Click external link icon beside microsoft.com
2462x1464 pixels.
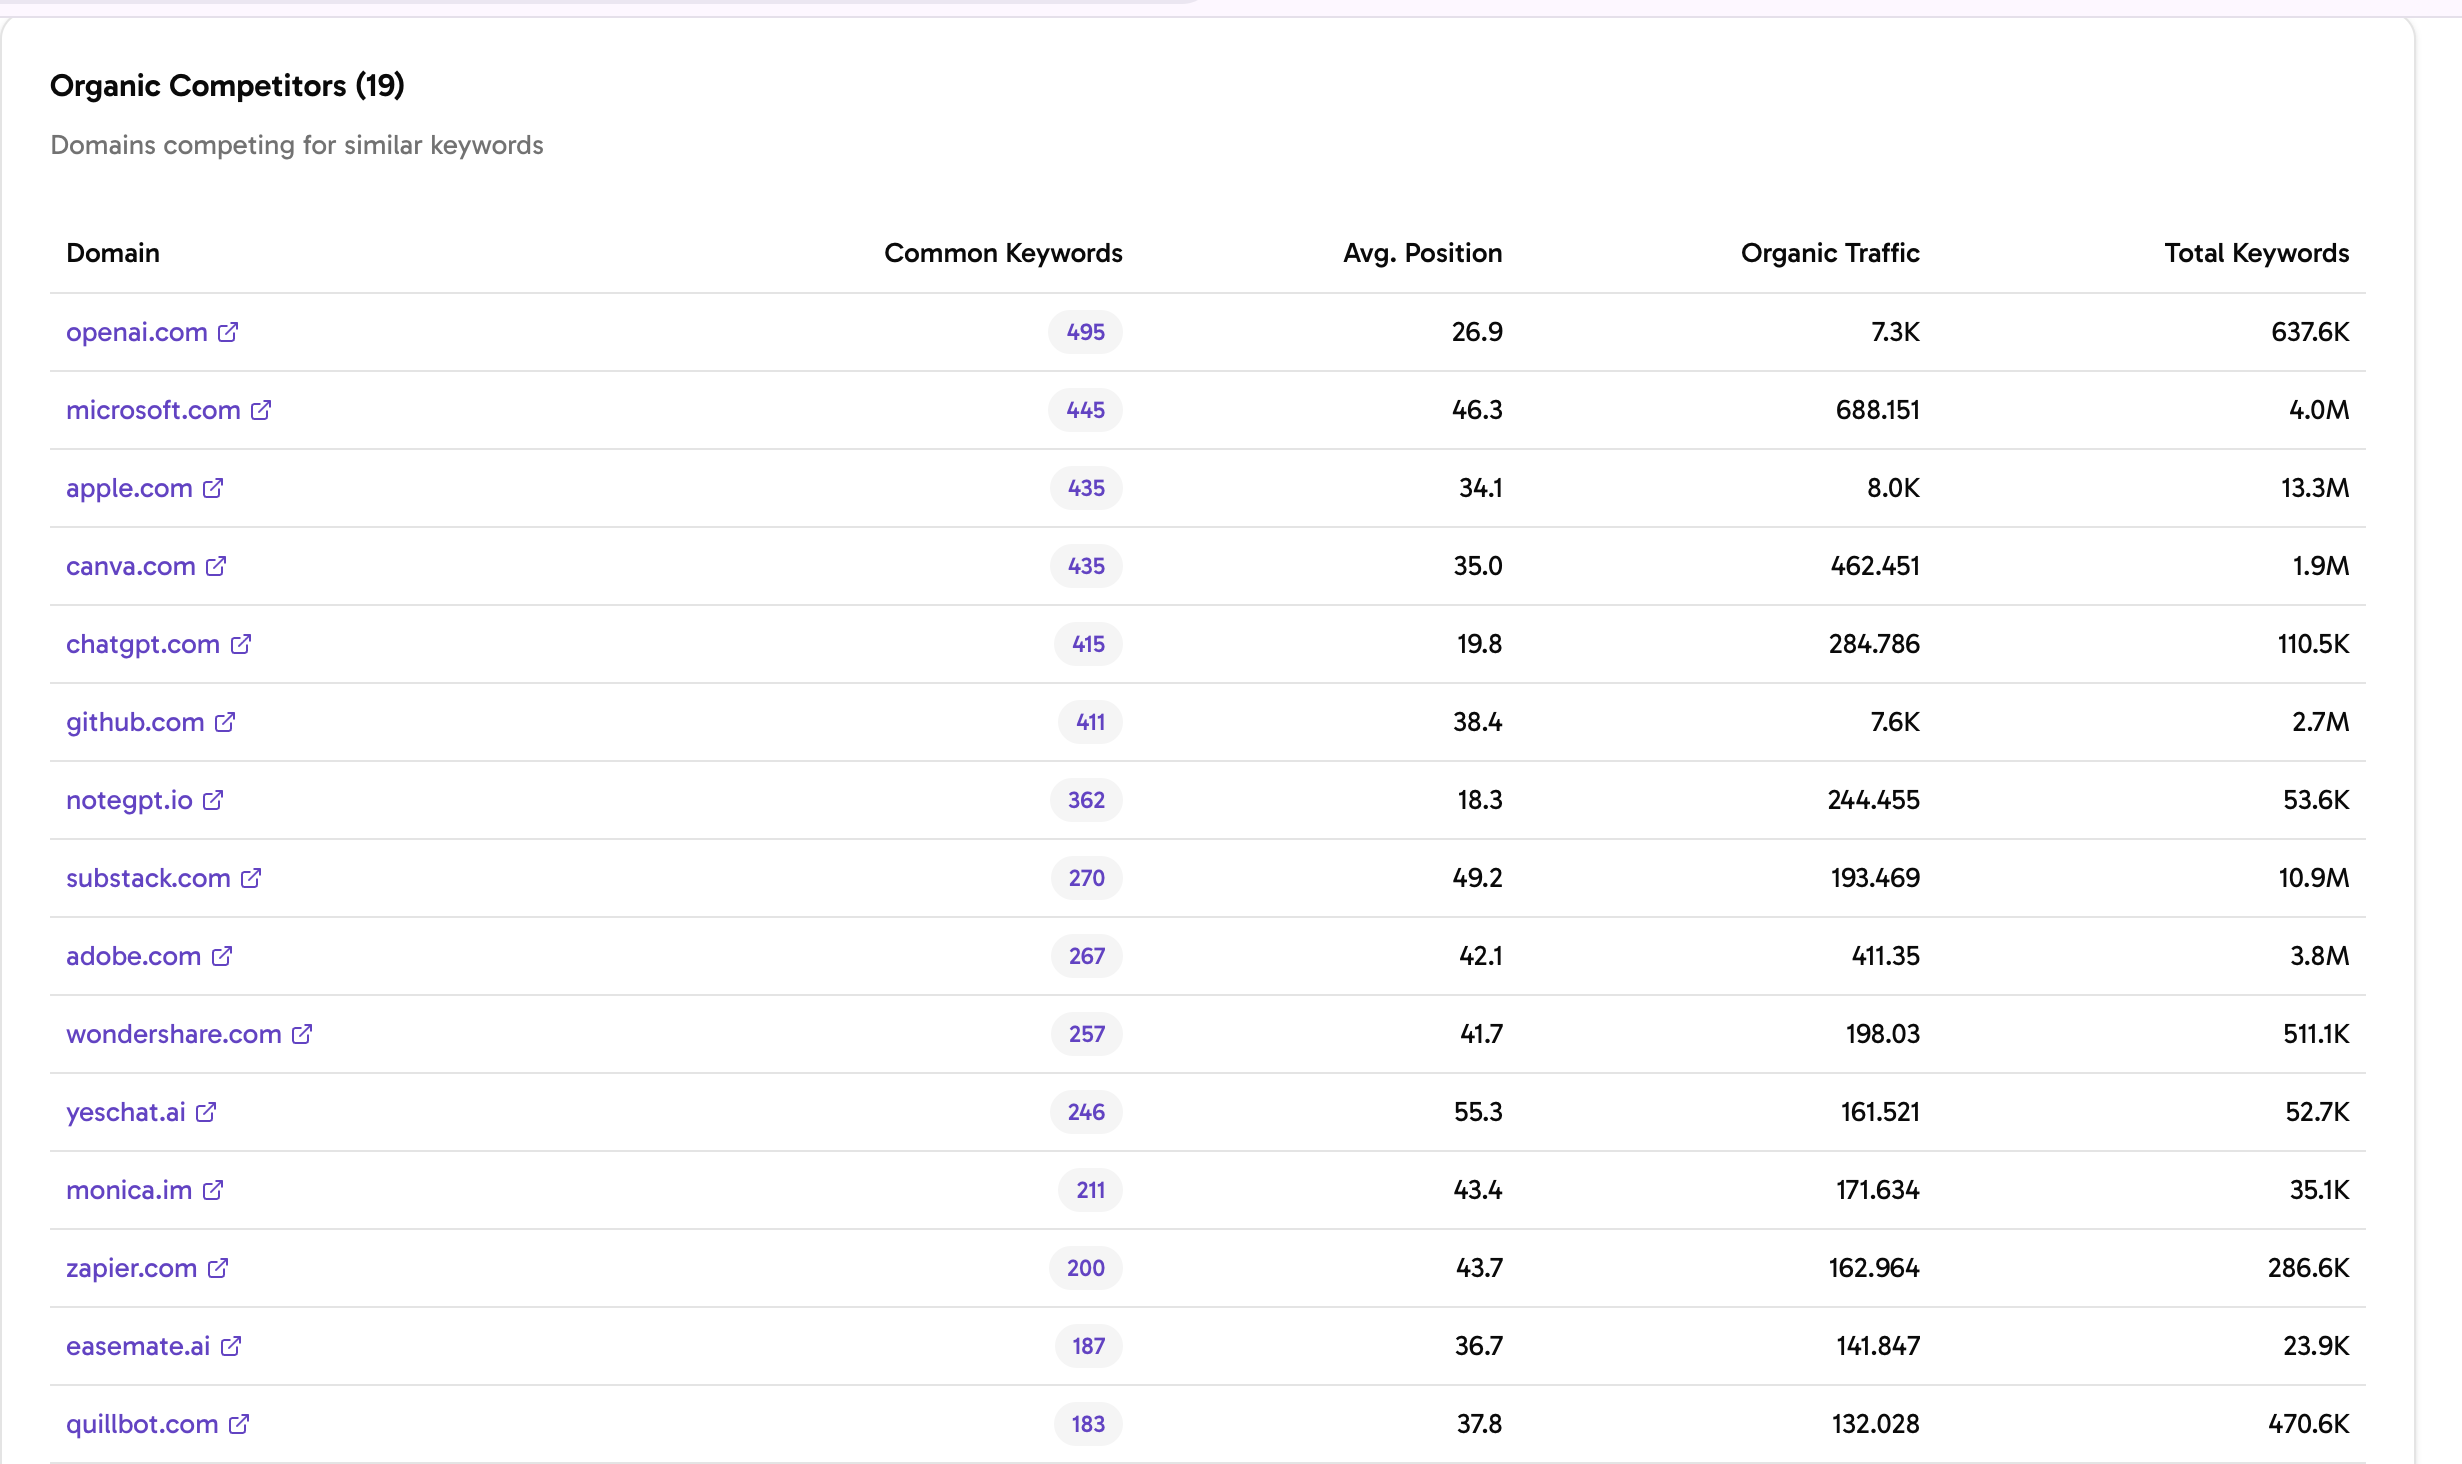coord(261,410)
